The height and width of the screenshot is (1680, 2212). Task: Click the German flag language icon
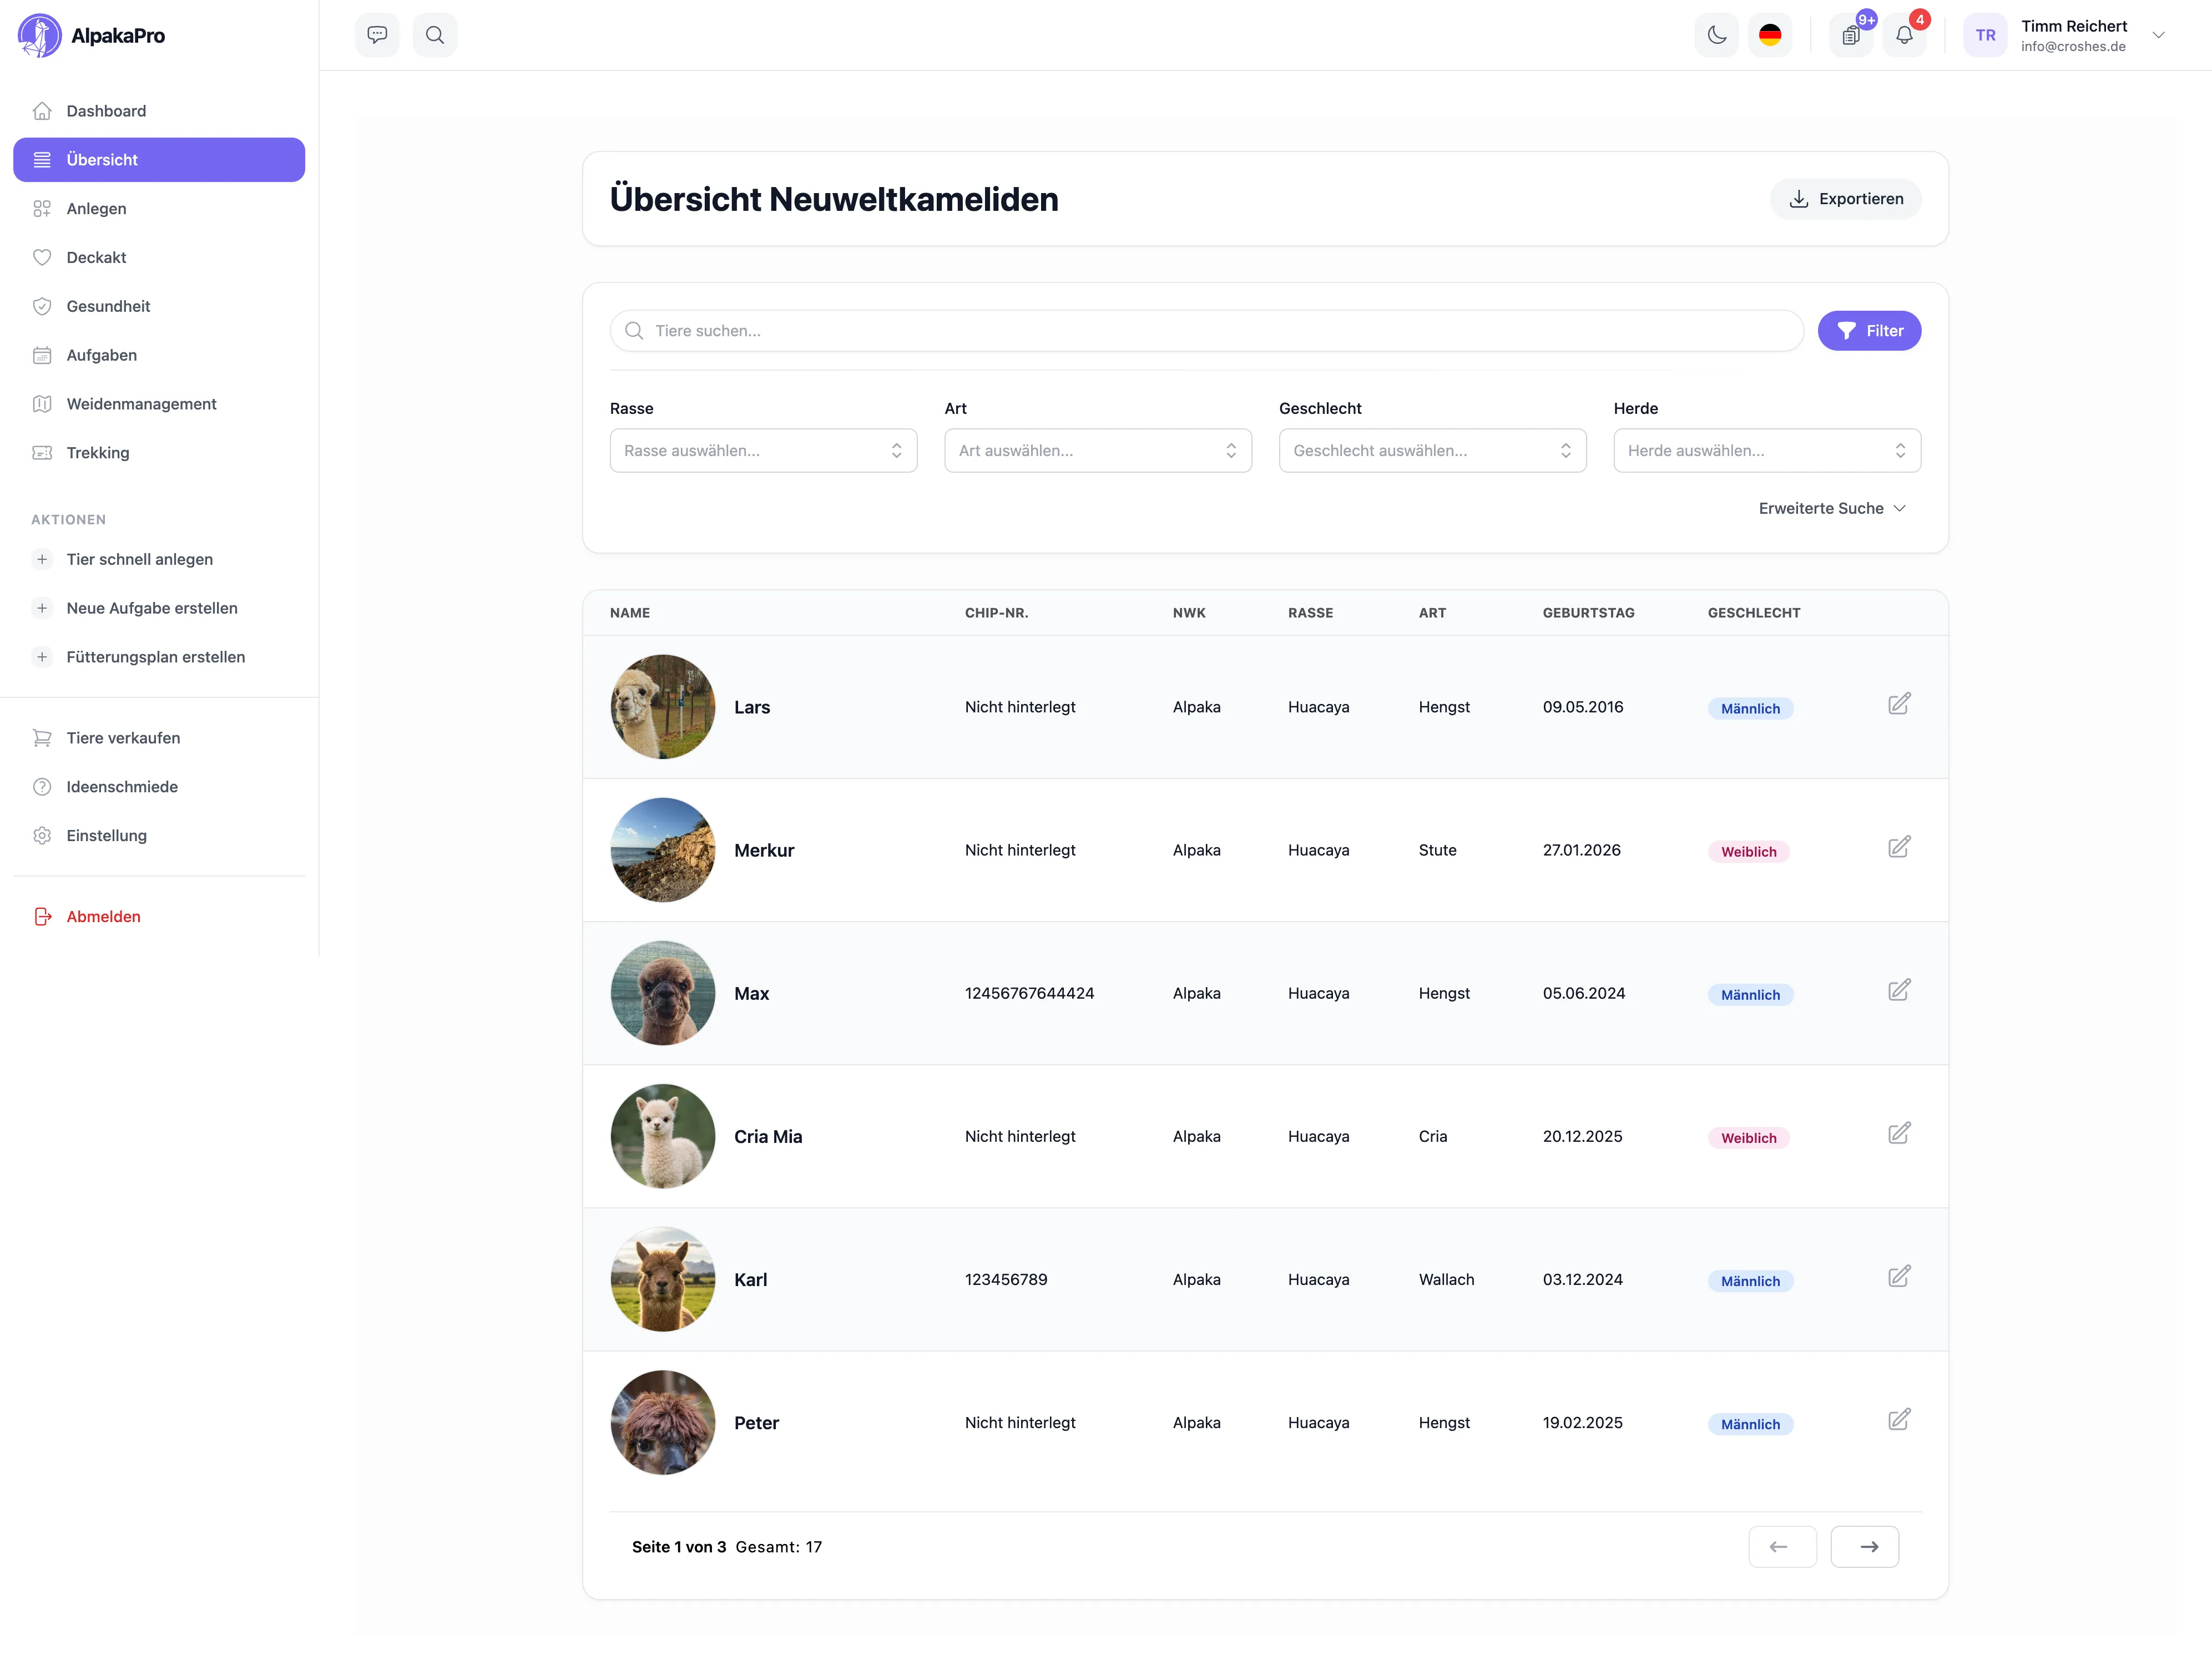pyautogui.click(x=1771, y=34)
